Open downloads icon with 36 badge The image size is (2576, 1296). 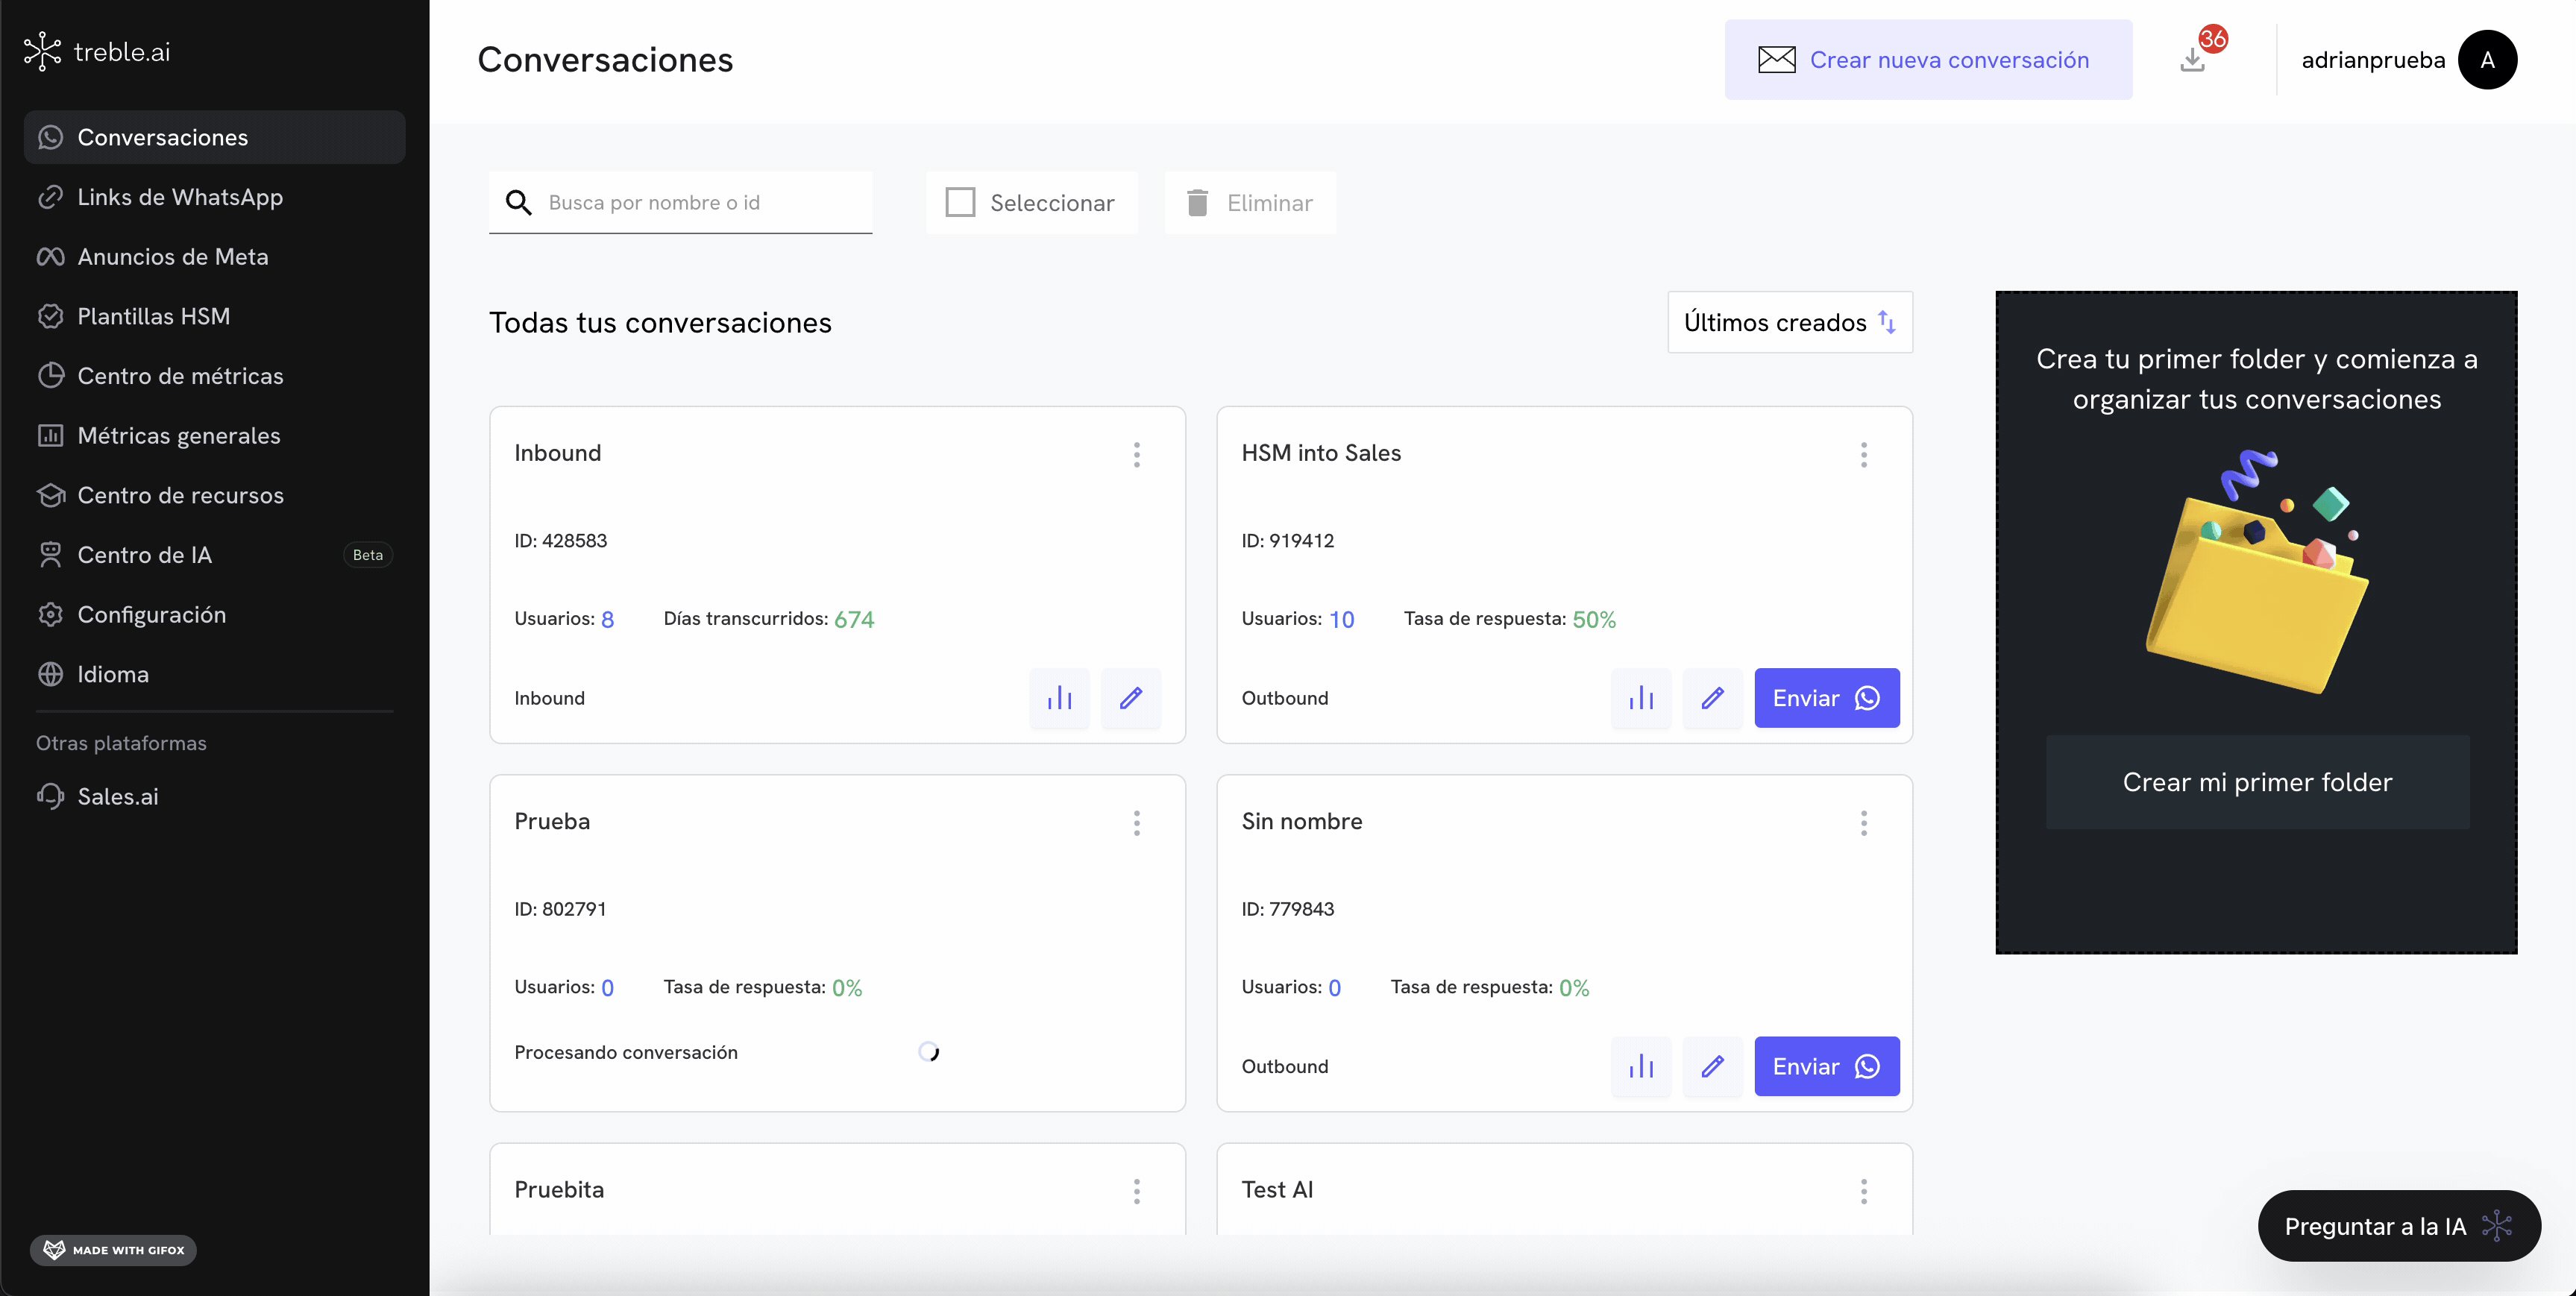2192,60
